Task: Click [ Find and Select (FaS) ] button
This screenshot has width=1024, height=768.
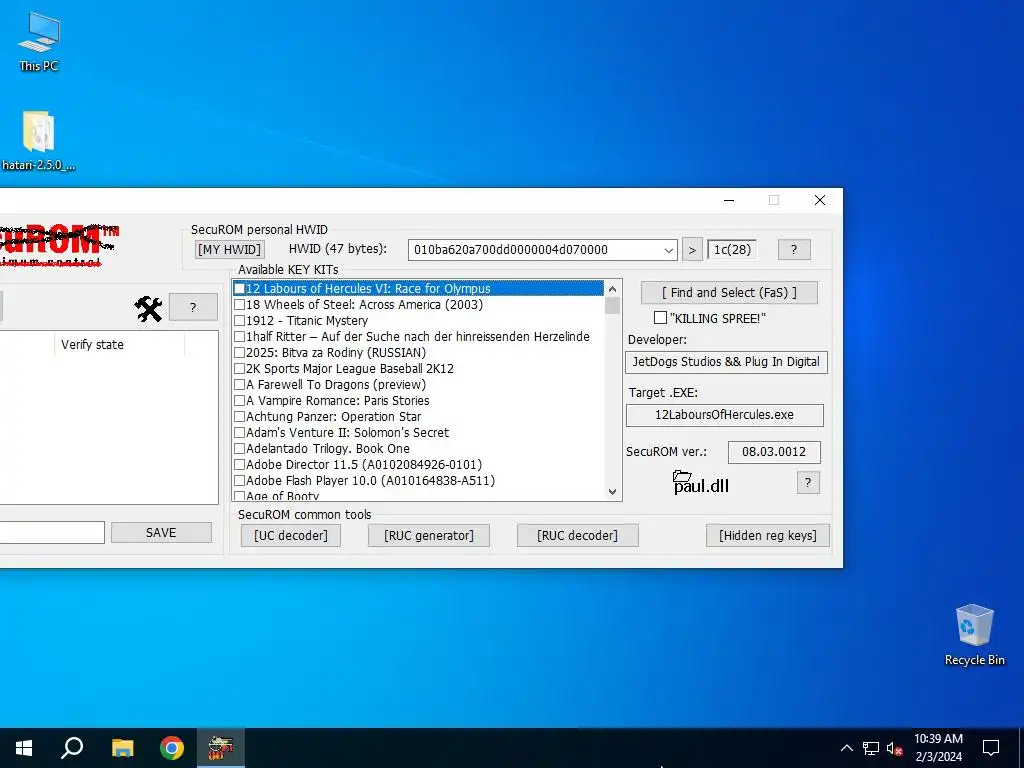Action: coord(729,293)
